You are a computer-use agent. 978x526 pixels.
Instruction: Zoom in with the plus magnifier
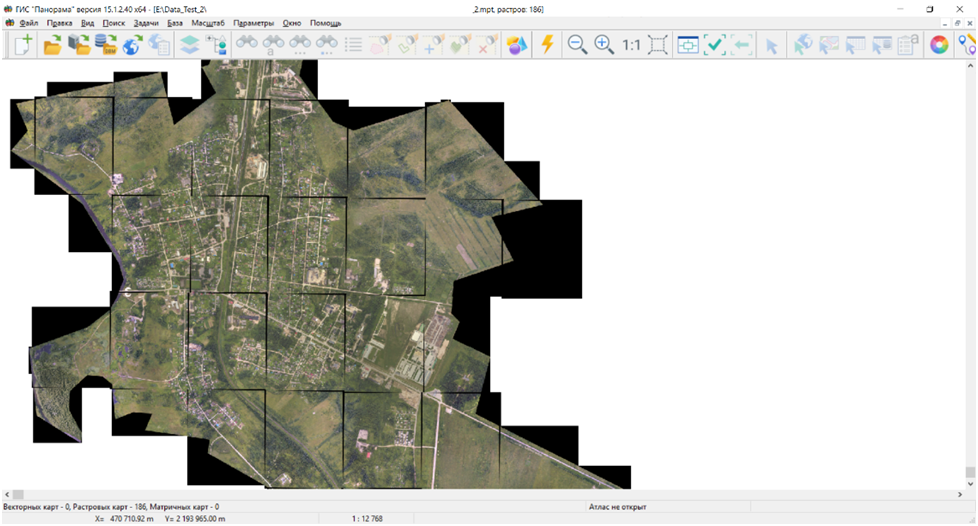[x=604, y=45]
